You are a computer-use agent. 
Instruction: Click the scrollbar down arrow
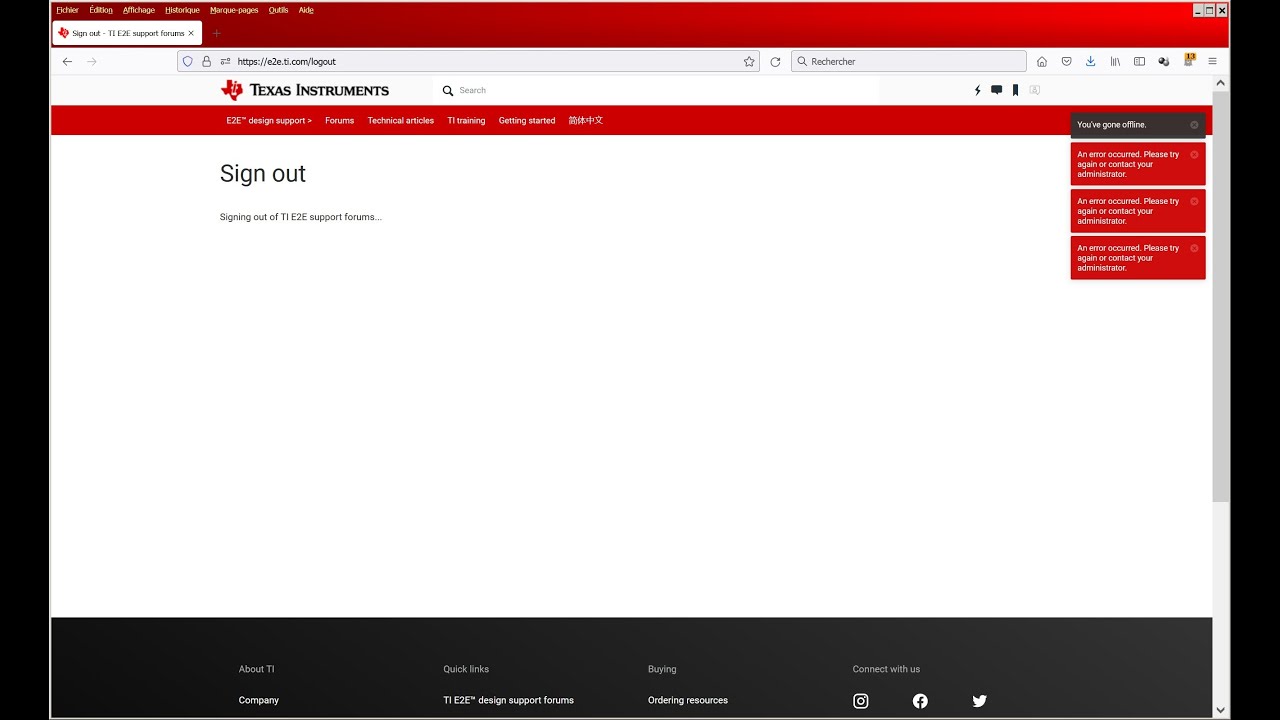tap(1221, 710)
